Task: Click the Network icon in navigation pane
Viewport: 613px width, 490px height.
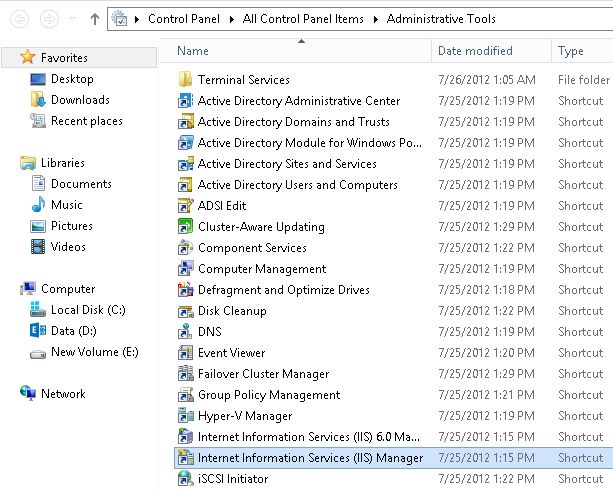Action: pos(28,393)
